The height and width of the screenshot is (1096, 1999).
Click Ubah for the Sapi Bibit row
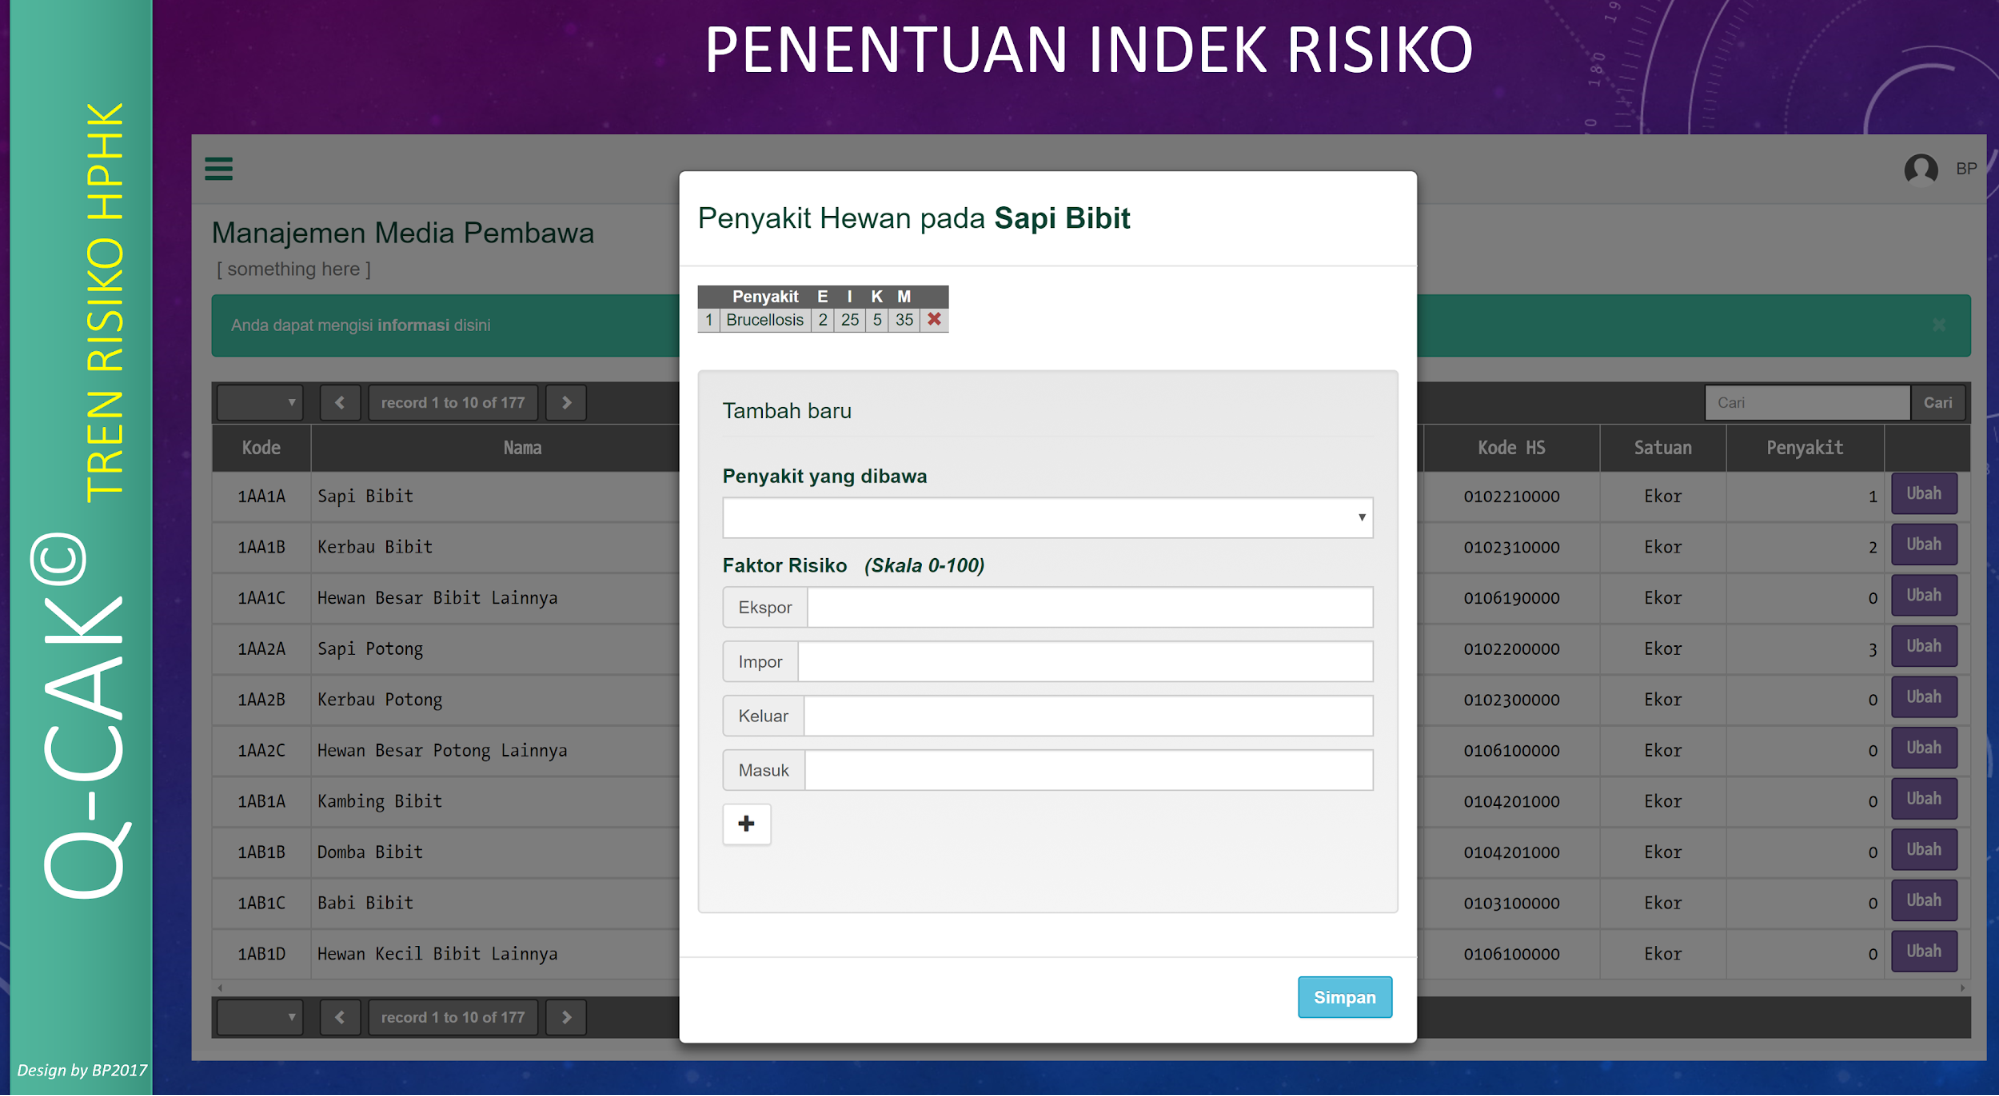pyautogui.click(x=1923, y=494)
